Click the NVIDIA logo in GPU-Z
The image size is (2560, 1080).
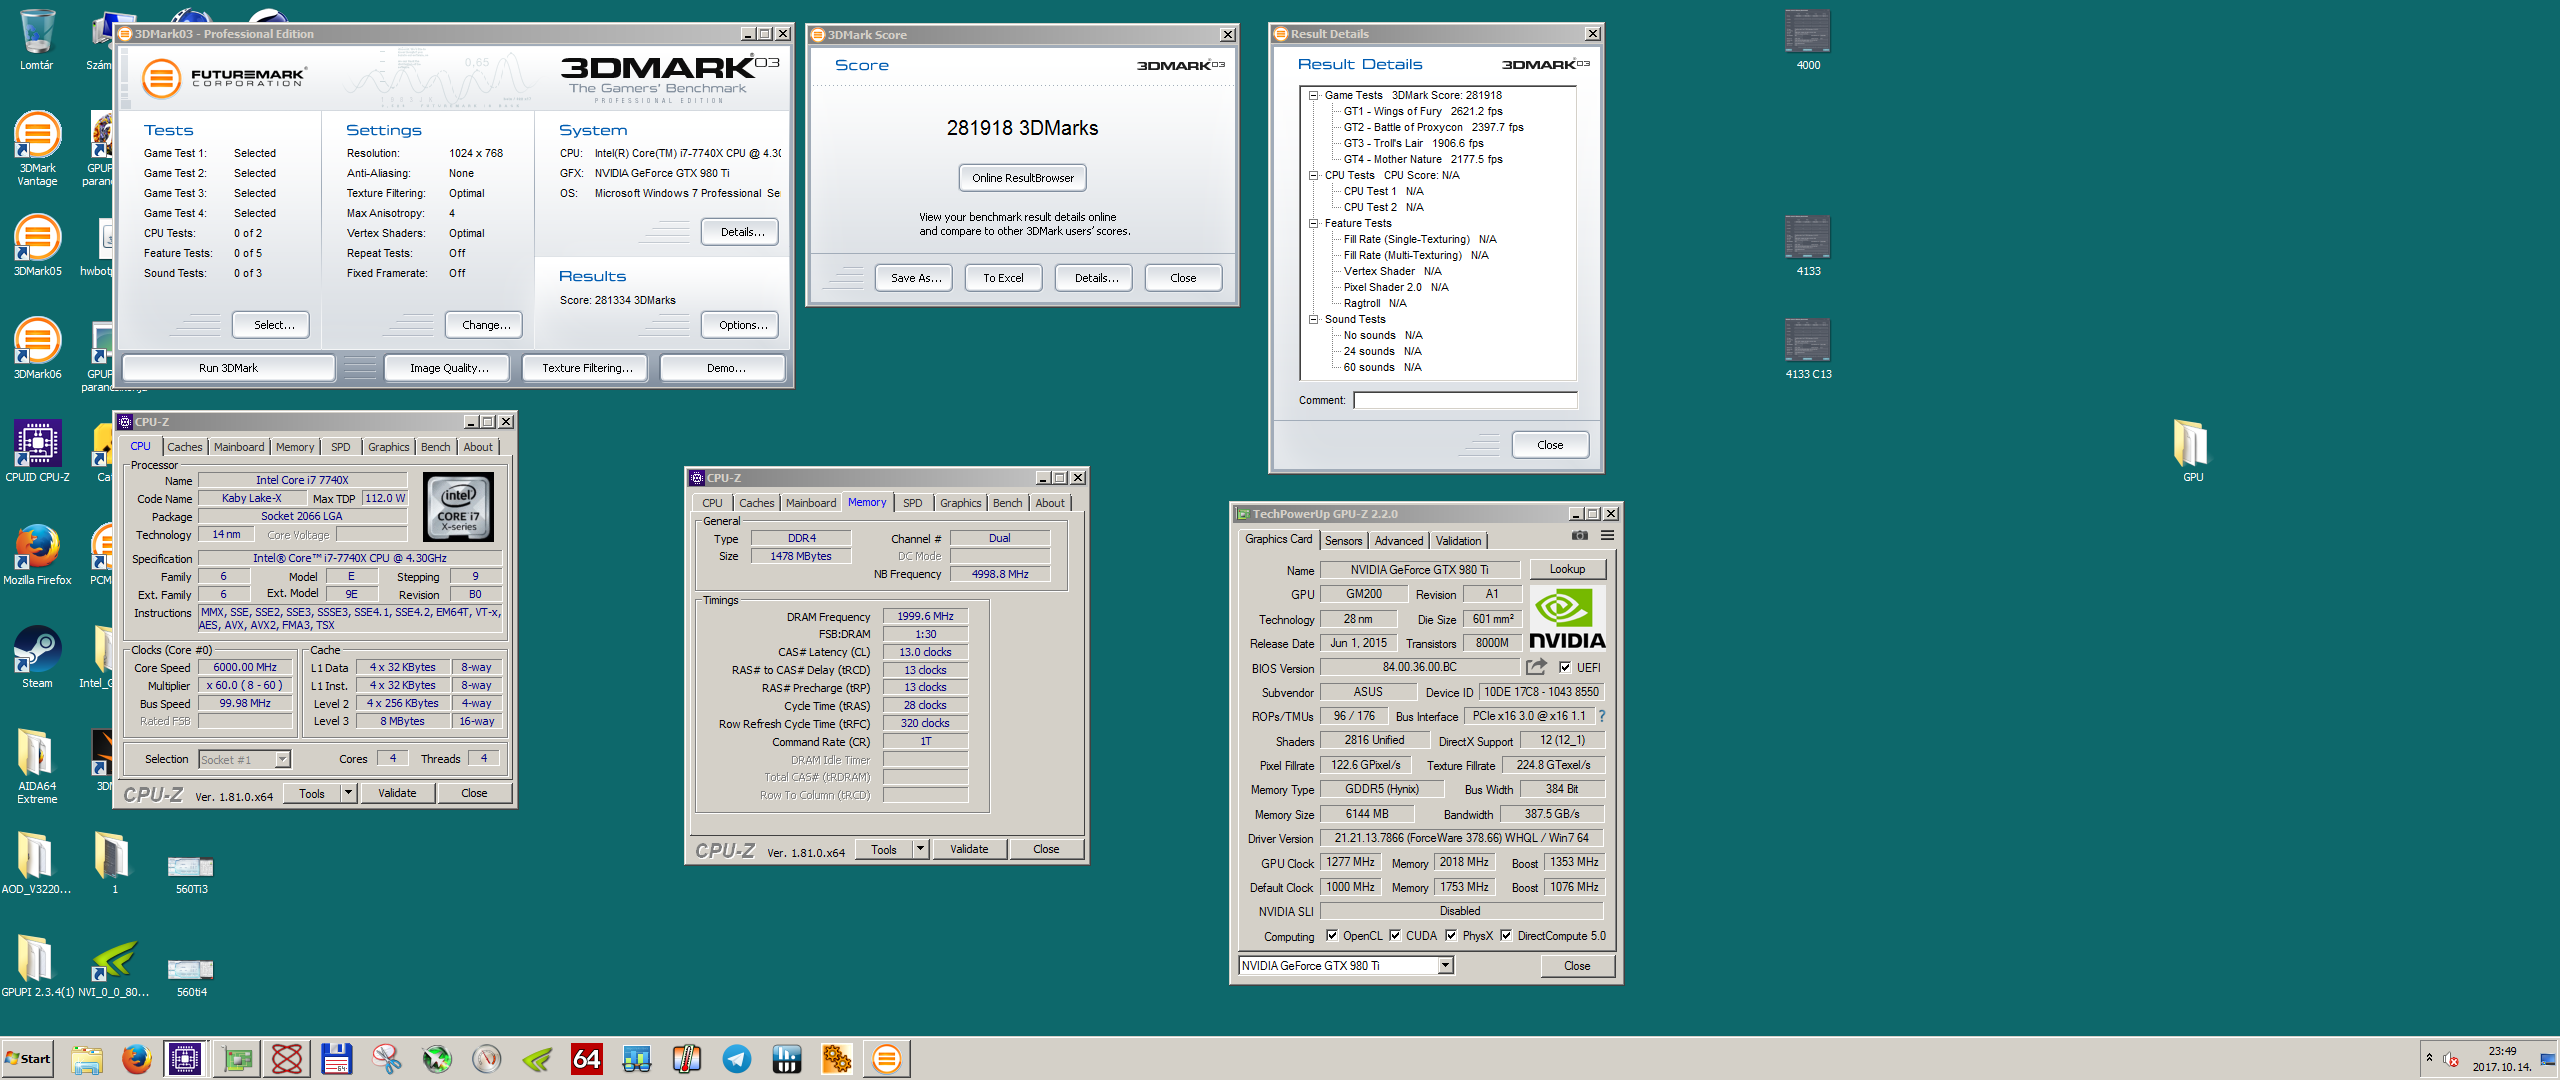point(1567,618)
